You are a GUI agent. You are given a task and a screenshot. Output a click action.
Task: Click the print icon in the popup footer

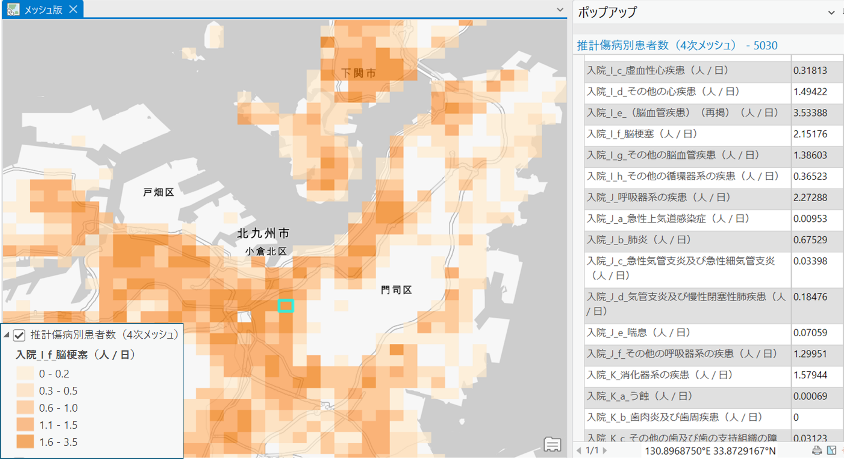(x=816, y=451)
